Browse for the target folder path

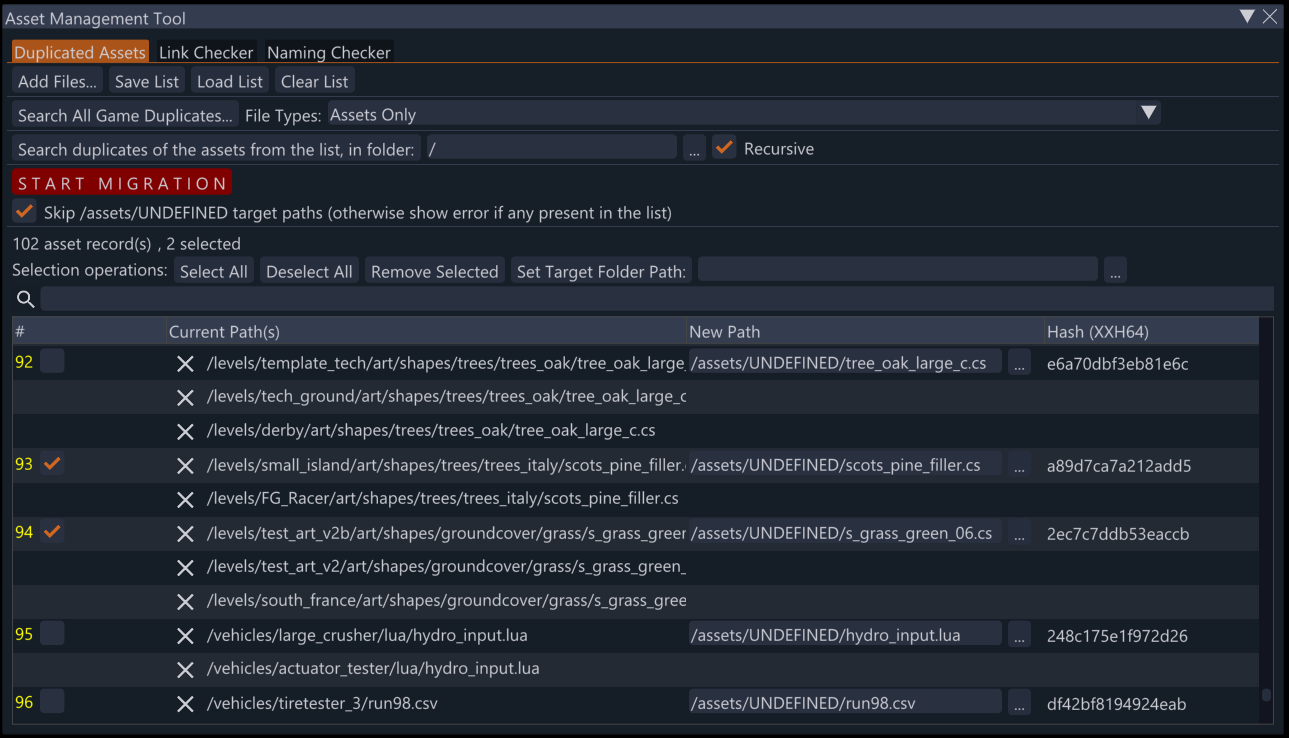coord(1115,271)
